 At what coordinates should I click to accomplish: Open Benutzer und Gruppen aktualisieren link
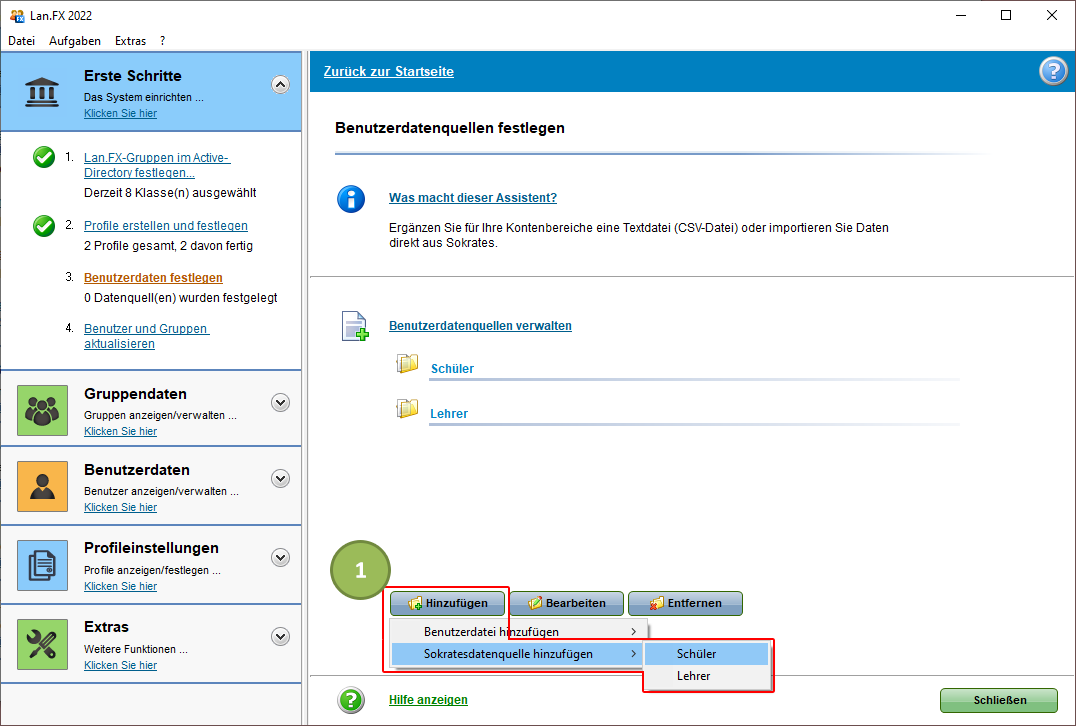pos(146,336)
